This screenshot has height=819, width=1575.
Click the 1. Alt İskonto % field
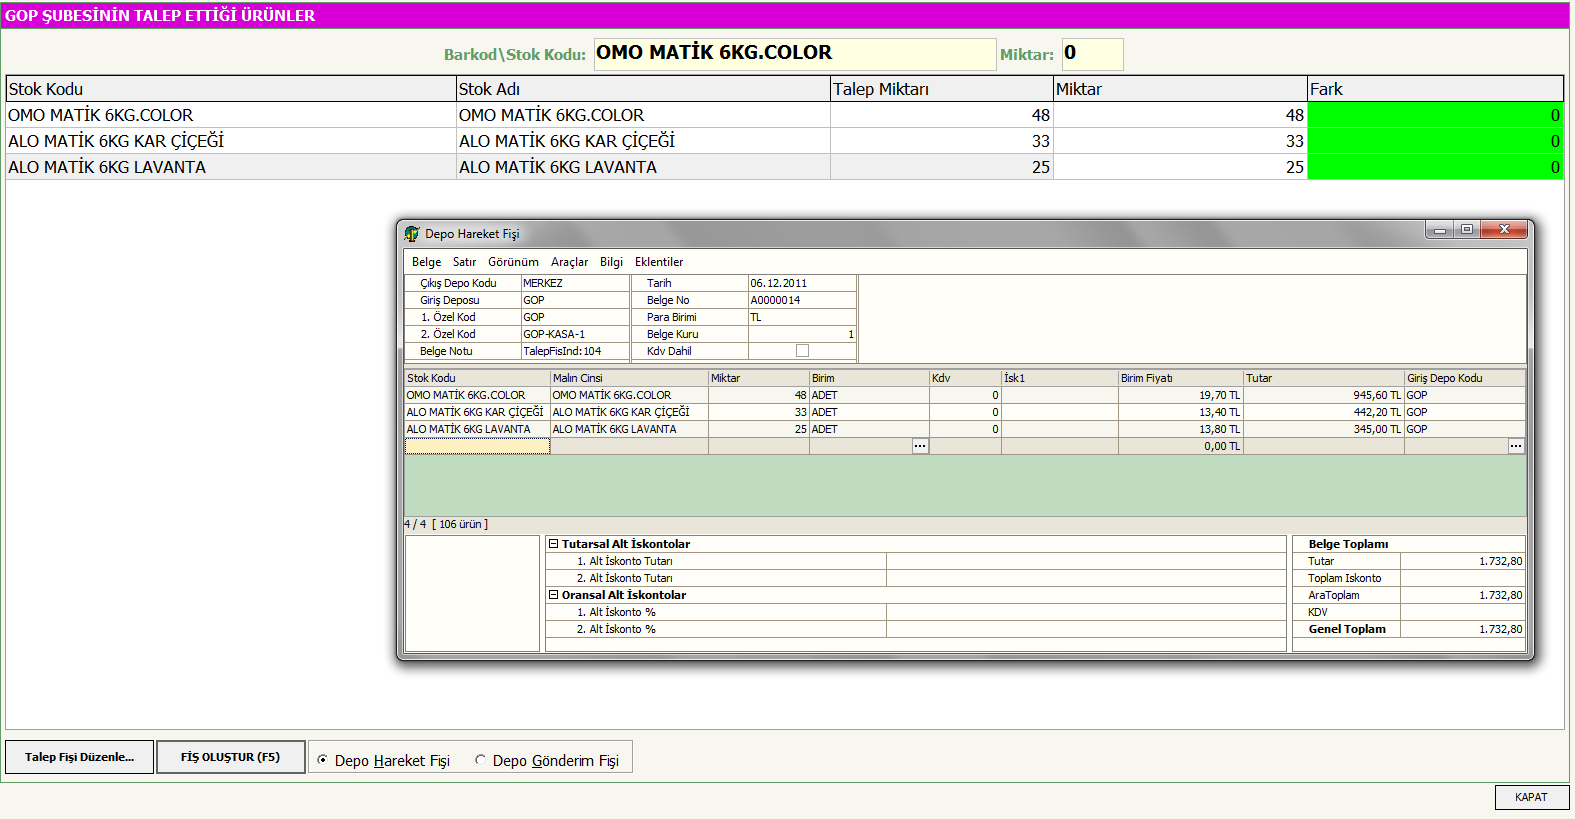(1086, 612)
